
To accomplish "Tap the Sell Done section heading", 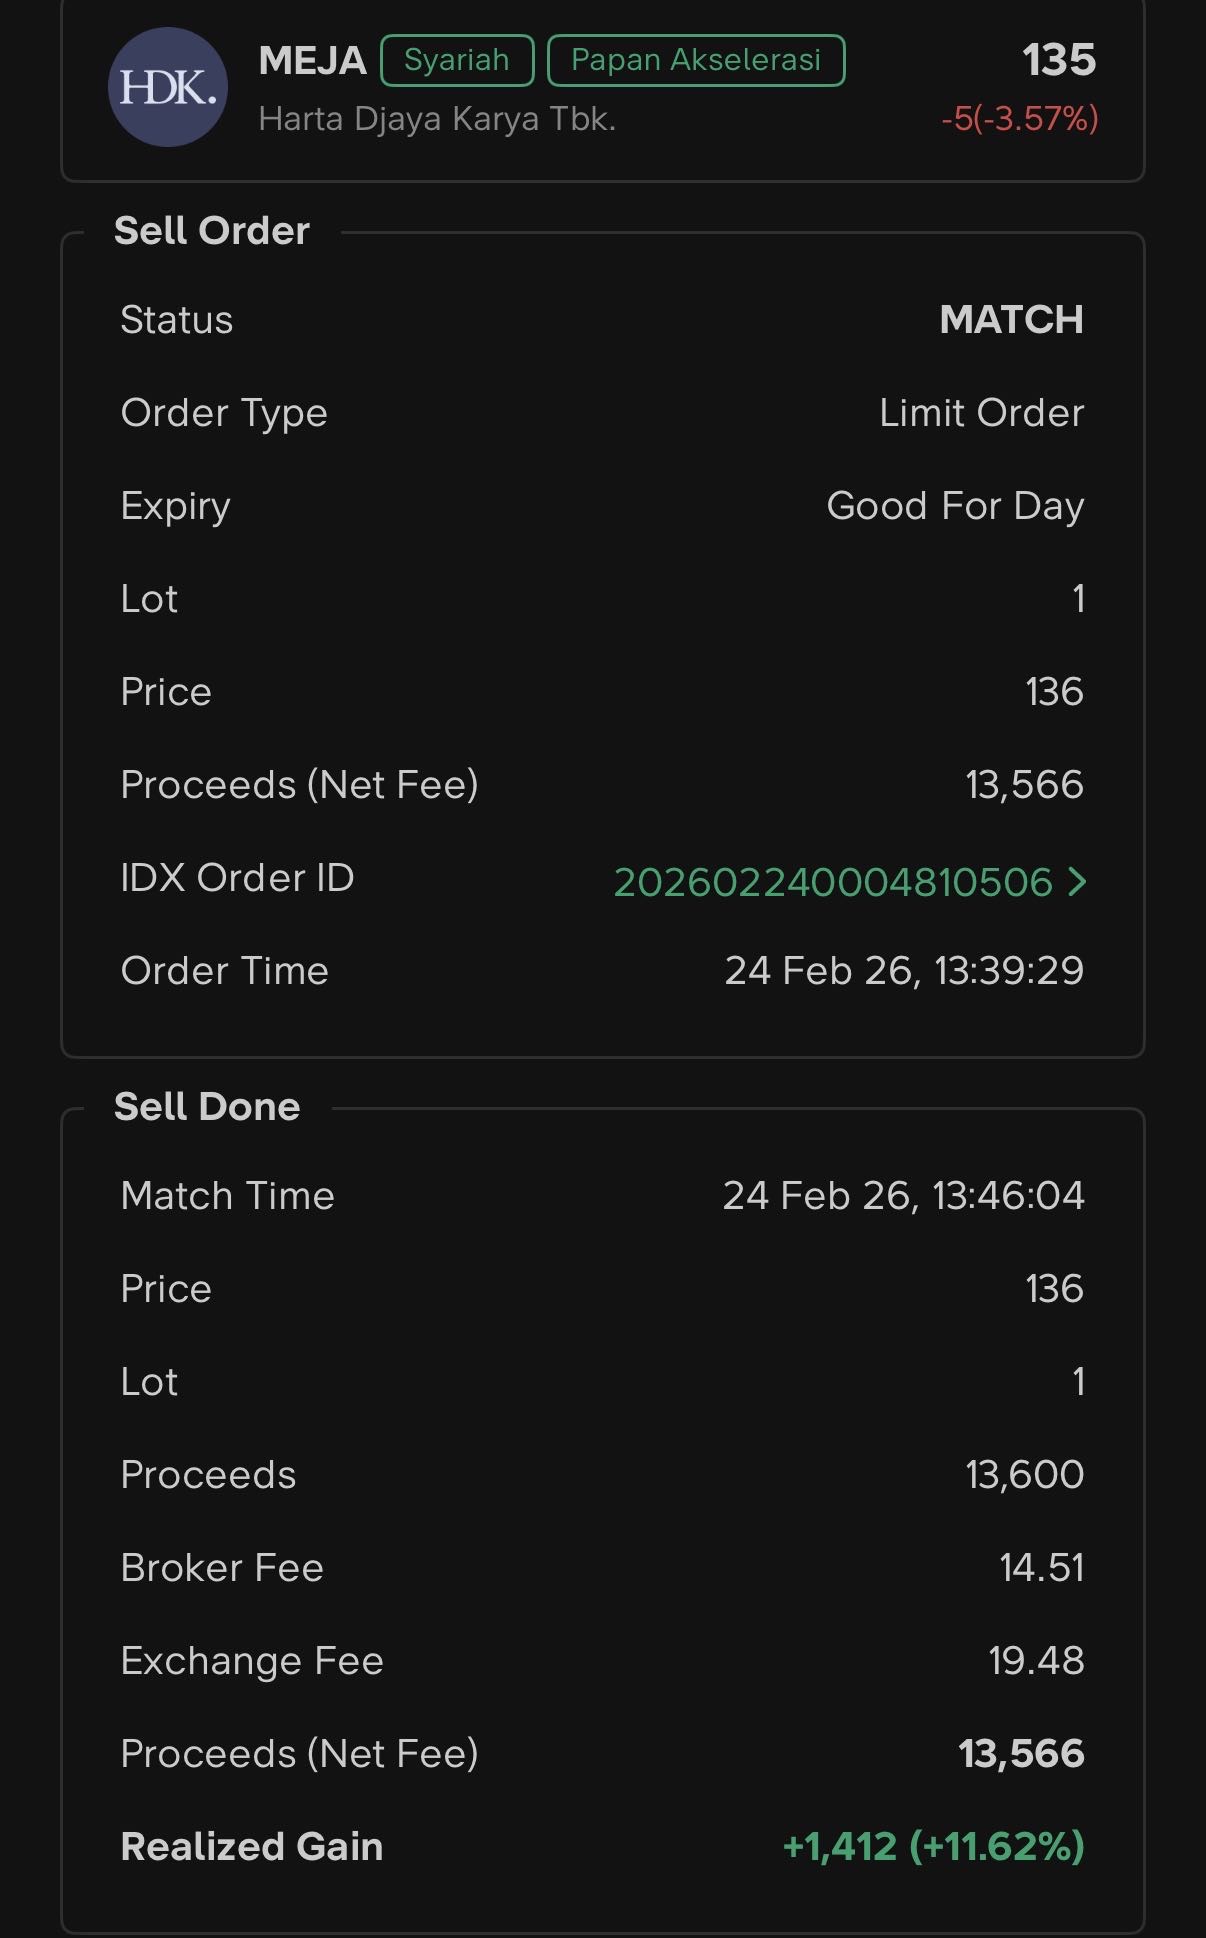I will pos(207,1107).
